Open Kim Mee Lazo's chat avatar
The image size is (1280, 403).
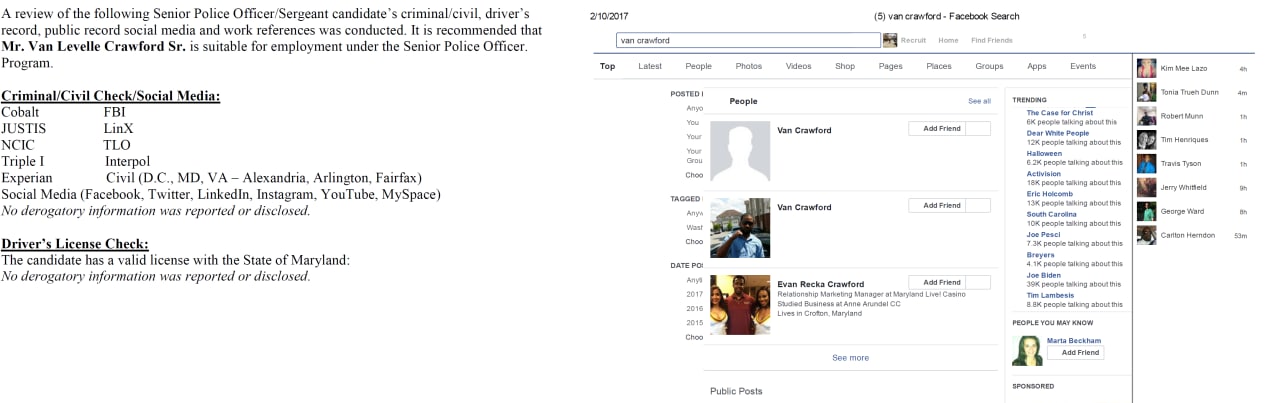[x=1146, y=68]
